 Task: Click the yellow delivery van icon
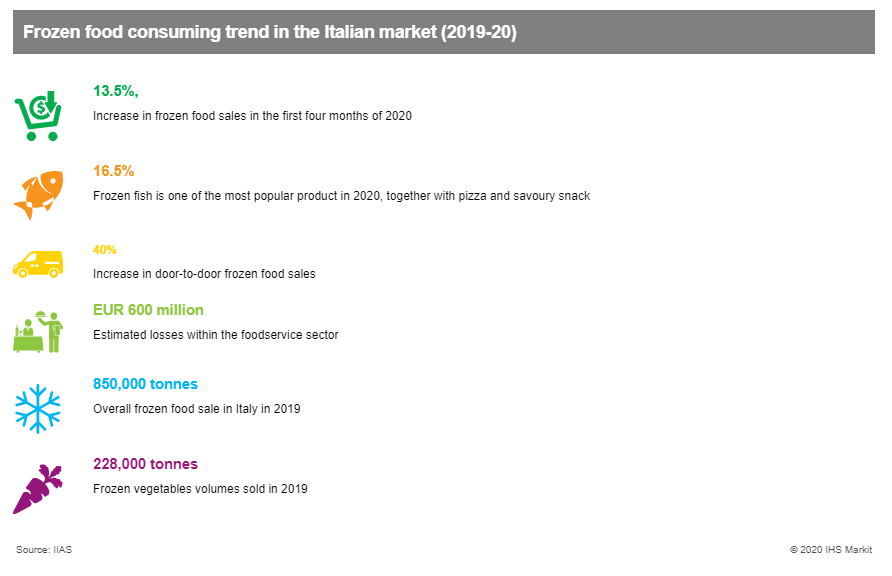pos(38,264)
